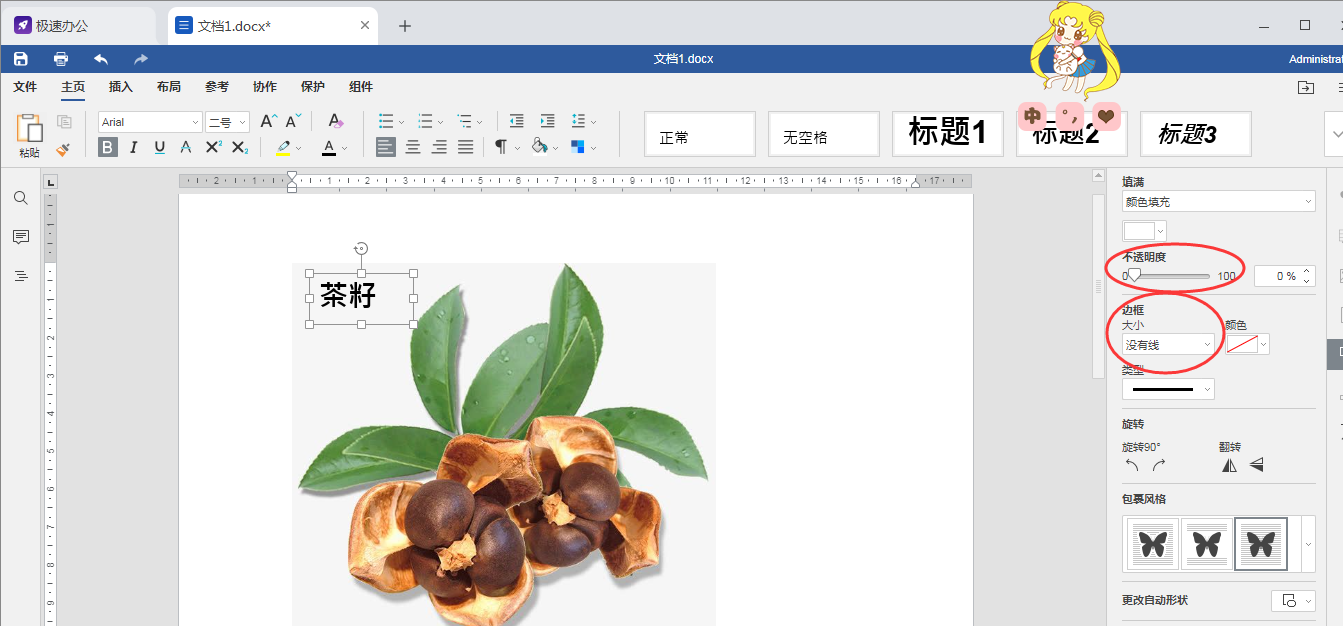The image size is (1343, 626).
Task: Increase paragraph indent
Action: pos(547,121)
